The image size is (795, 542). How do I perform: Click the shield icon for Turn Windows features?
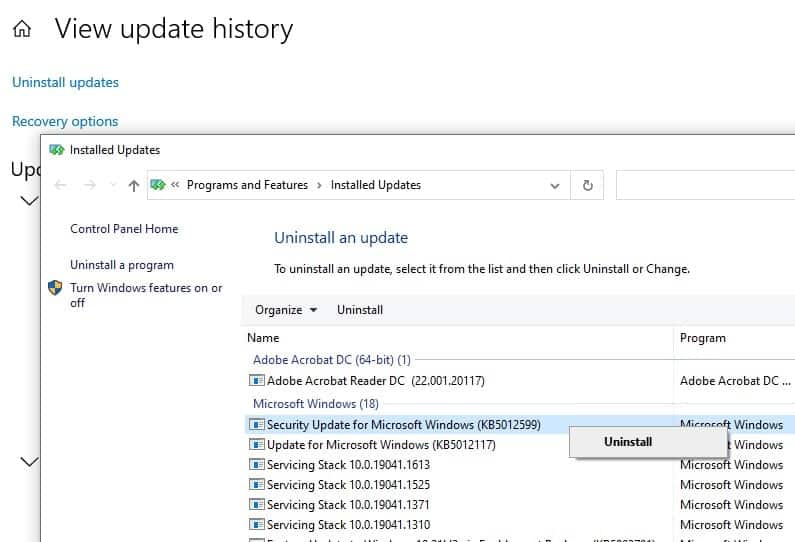pos(55,288)
